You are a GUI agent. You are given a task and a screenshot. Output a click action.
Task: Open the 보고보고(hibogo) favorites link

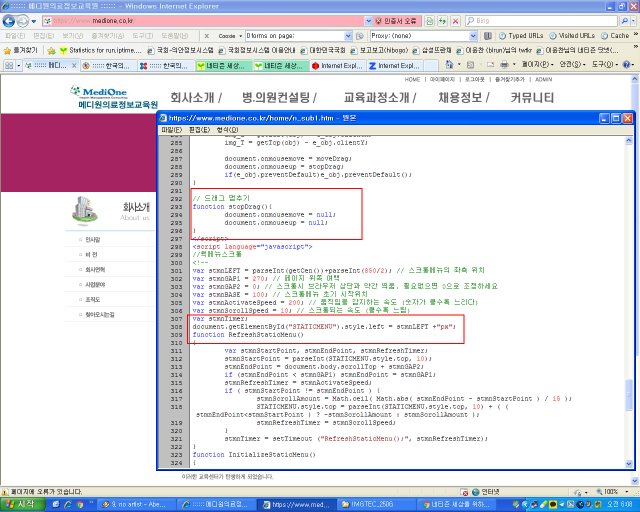[x=380, y=51]
